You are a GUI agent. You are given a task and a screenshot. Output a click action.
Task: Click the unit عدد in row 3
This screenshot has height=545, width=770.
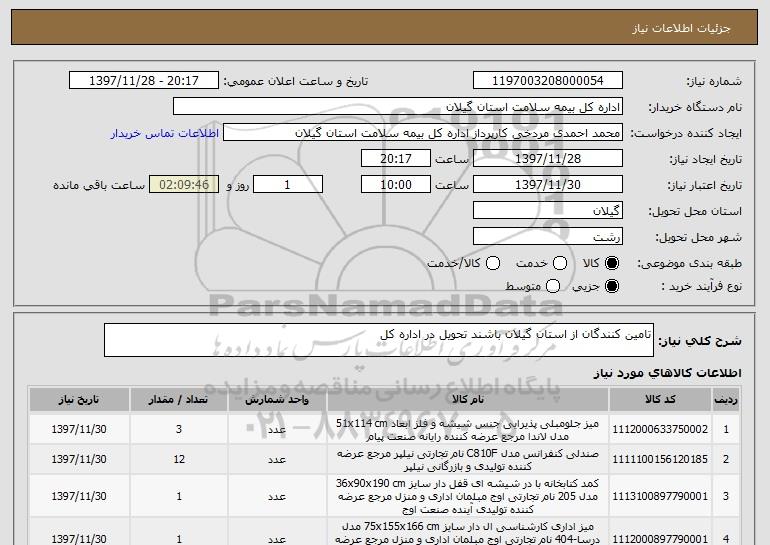click(277, 496)
